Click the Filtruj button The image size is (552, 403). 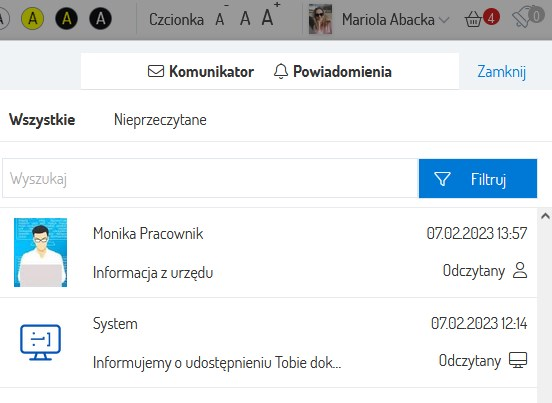click(478, 178)
